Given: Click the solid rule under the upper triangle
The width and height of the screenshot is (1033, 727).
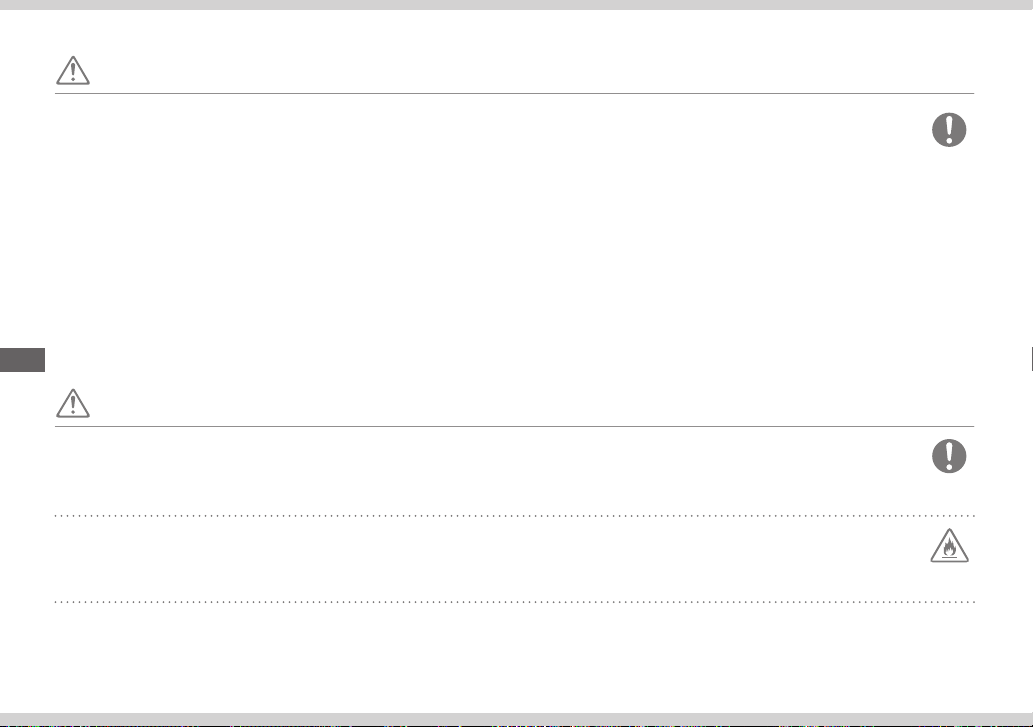Looking at the screenshot, I should pyautogui.click(x=514, y=94).
